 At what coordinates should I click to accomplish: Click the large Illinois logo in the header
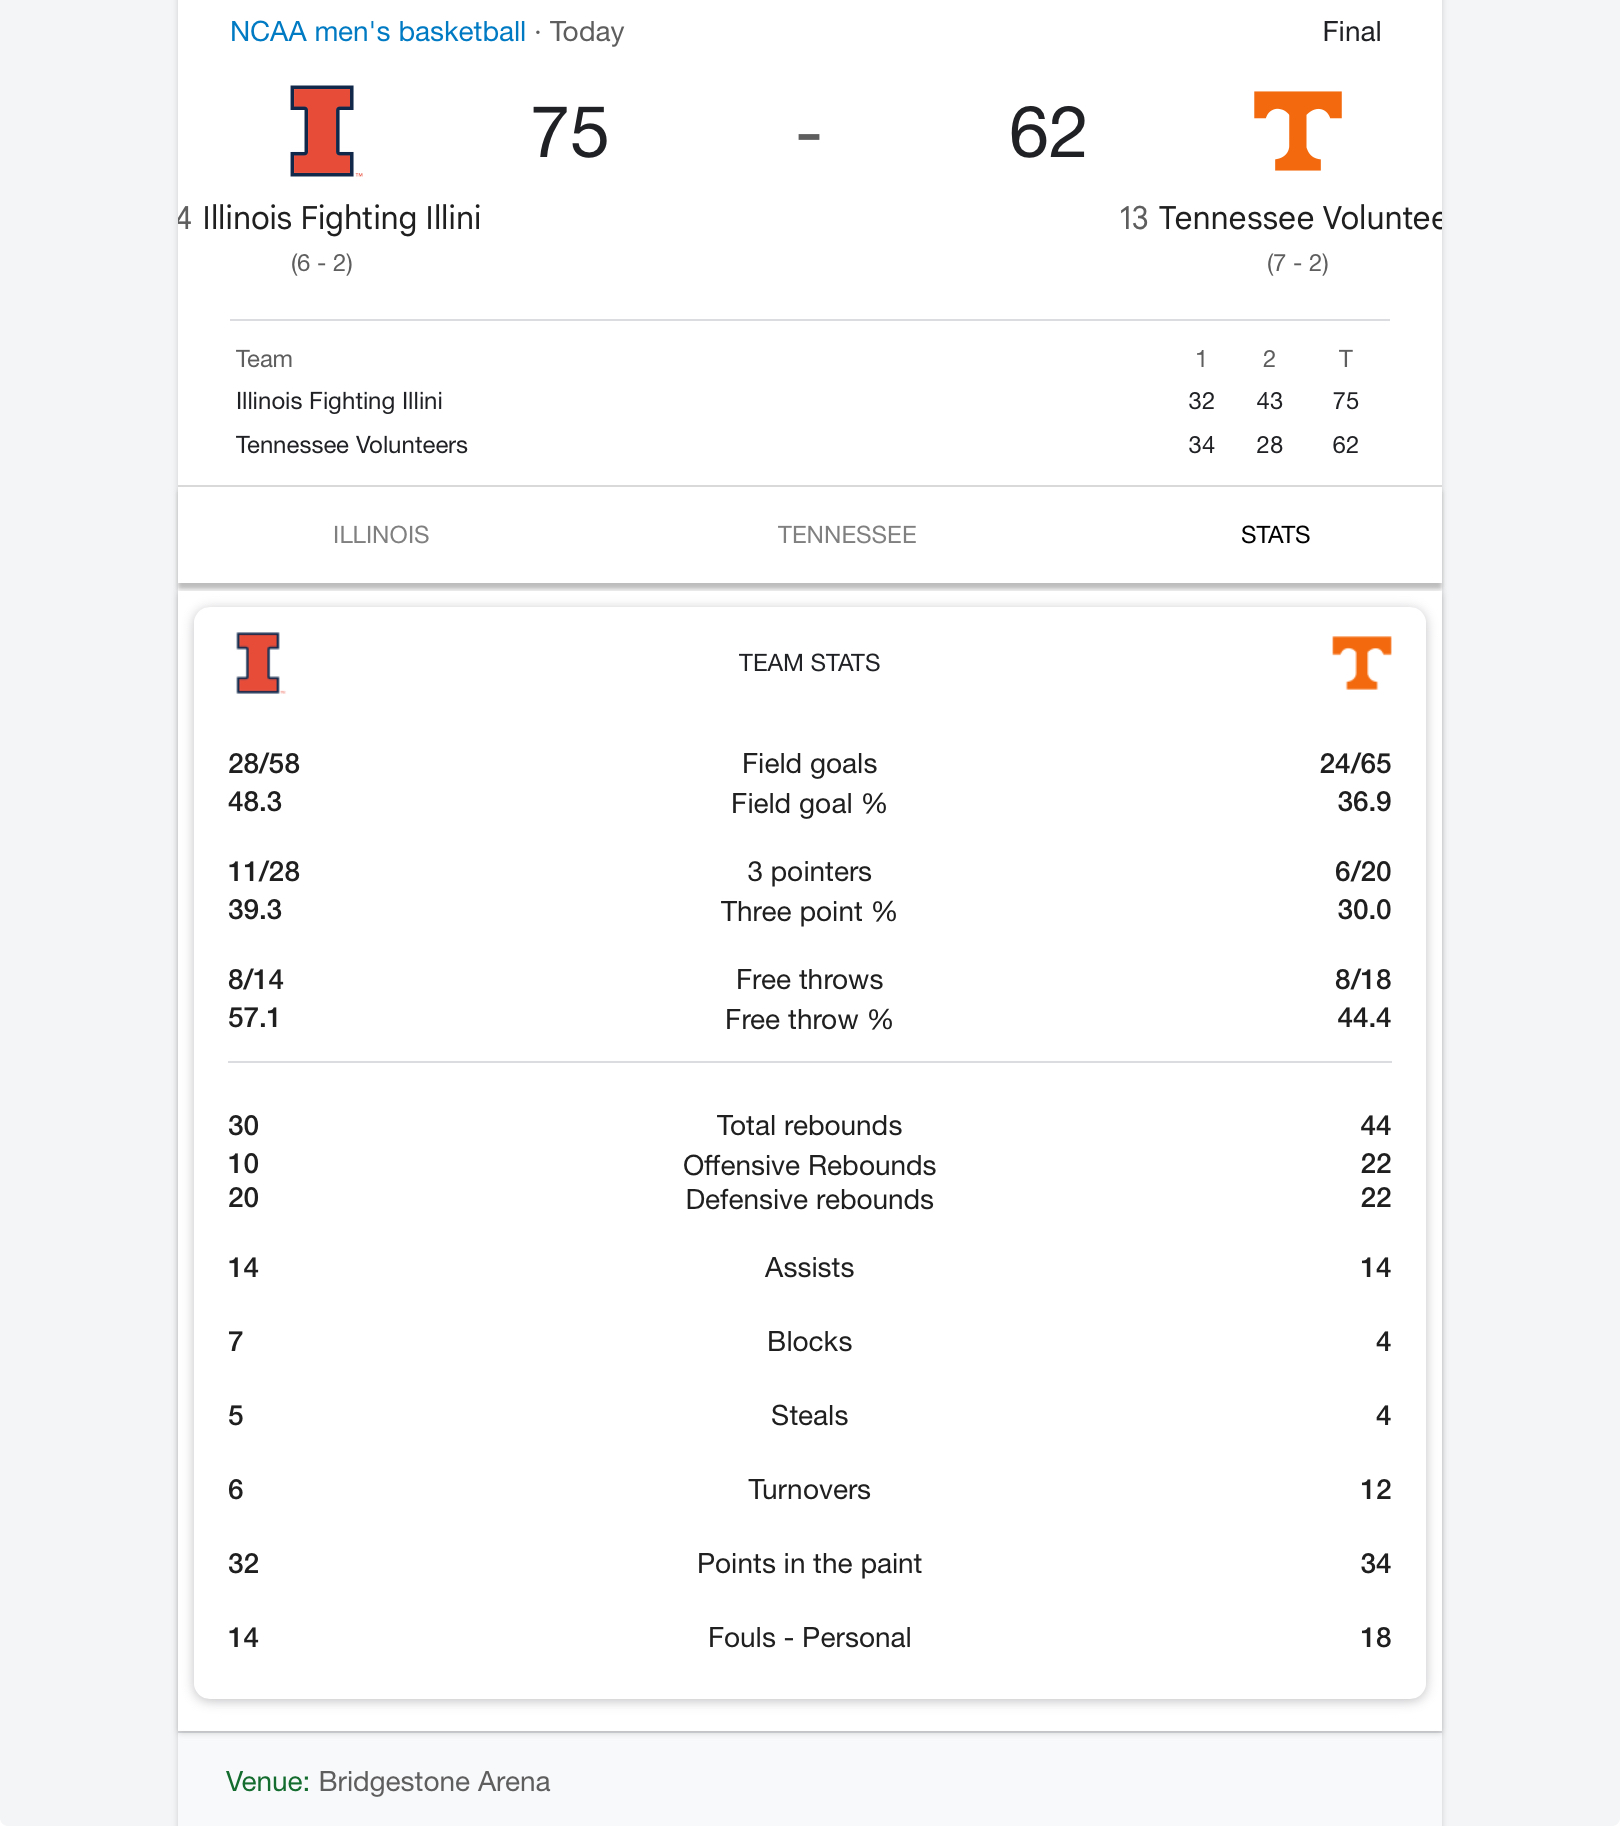click(322, 131)
